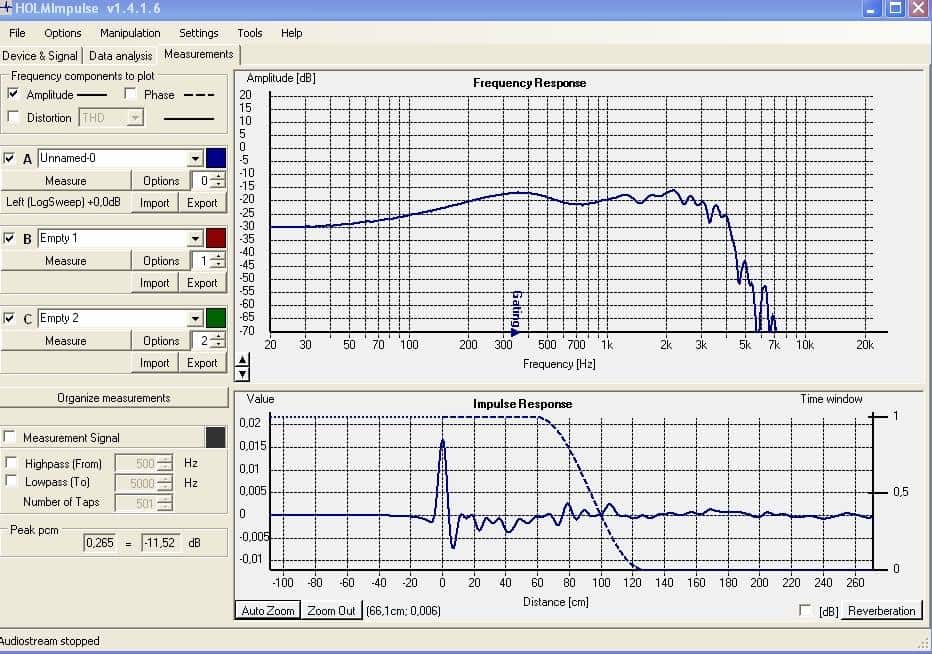
Task: Click Import for slot B
Action: (x=155, y=283)
